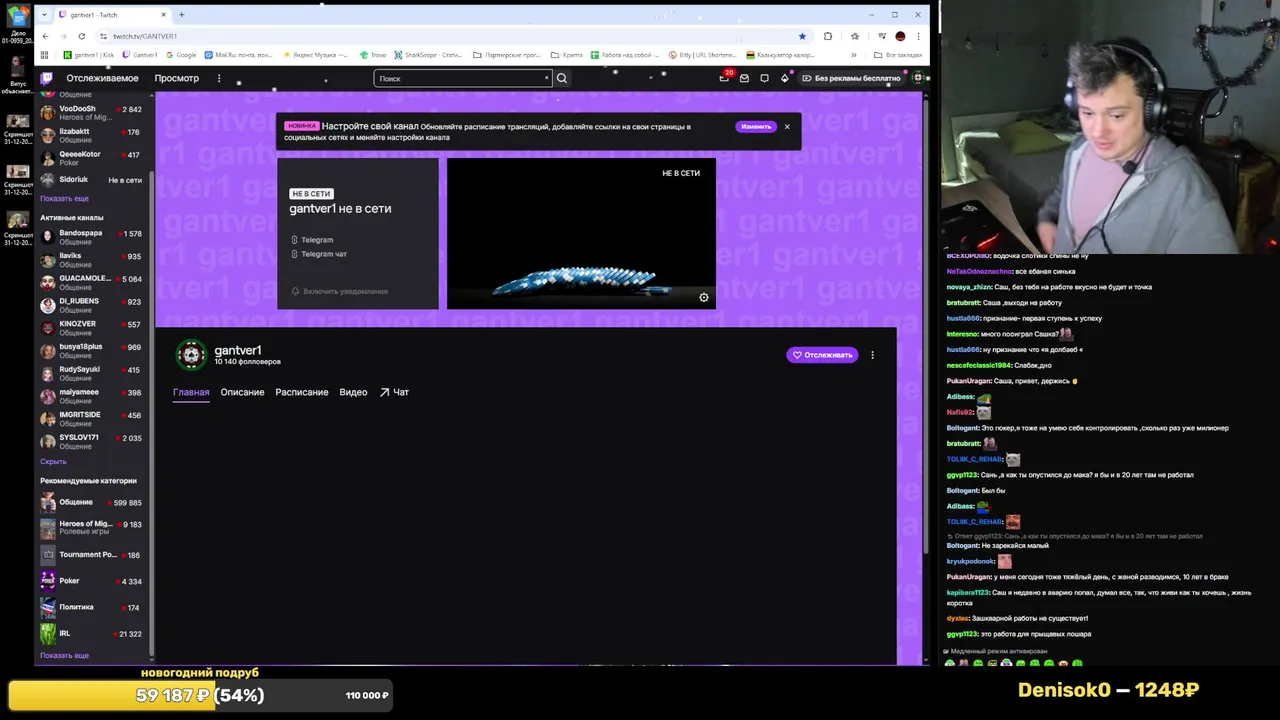Click the 'Изменить' button in banner

click(x=756, y=127)
